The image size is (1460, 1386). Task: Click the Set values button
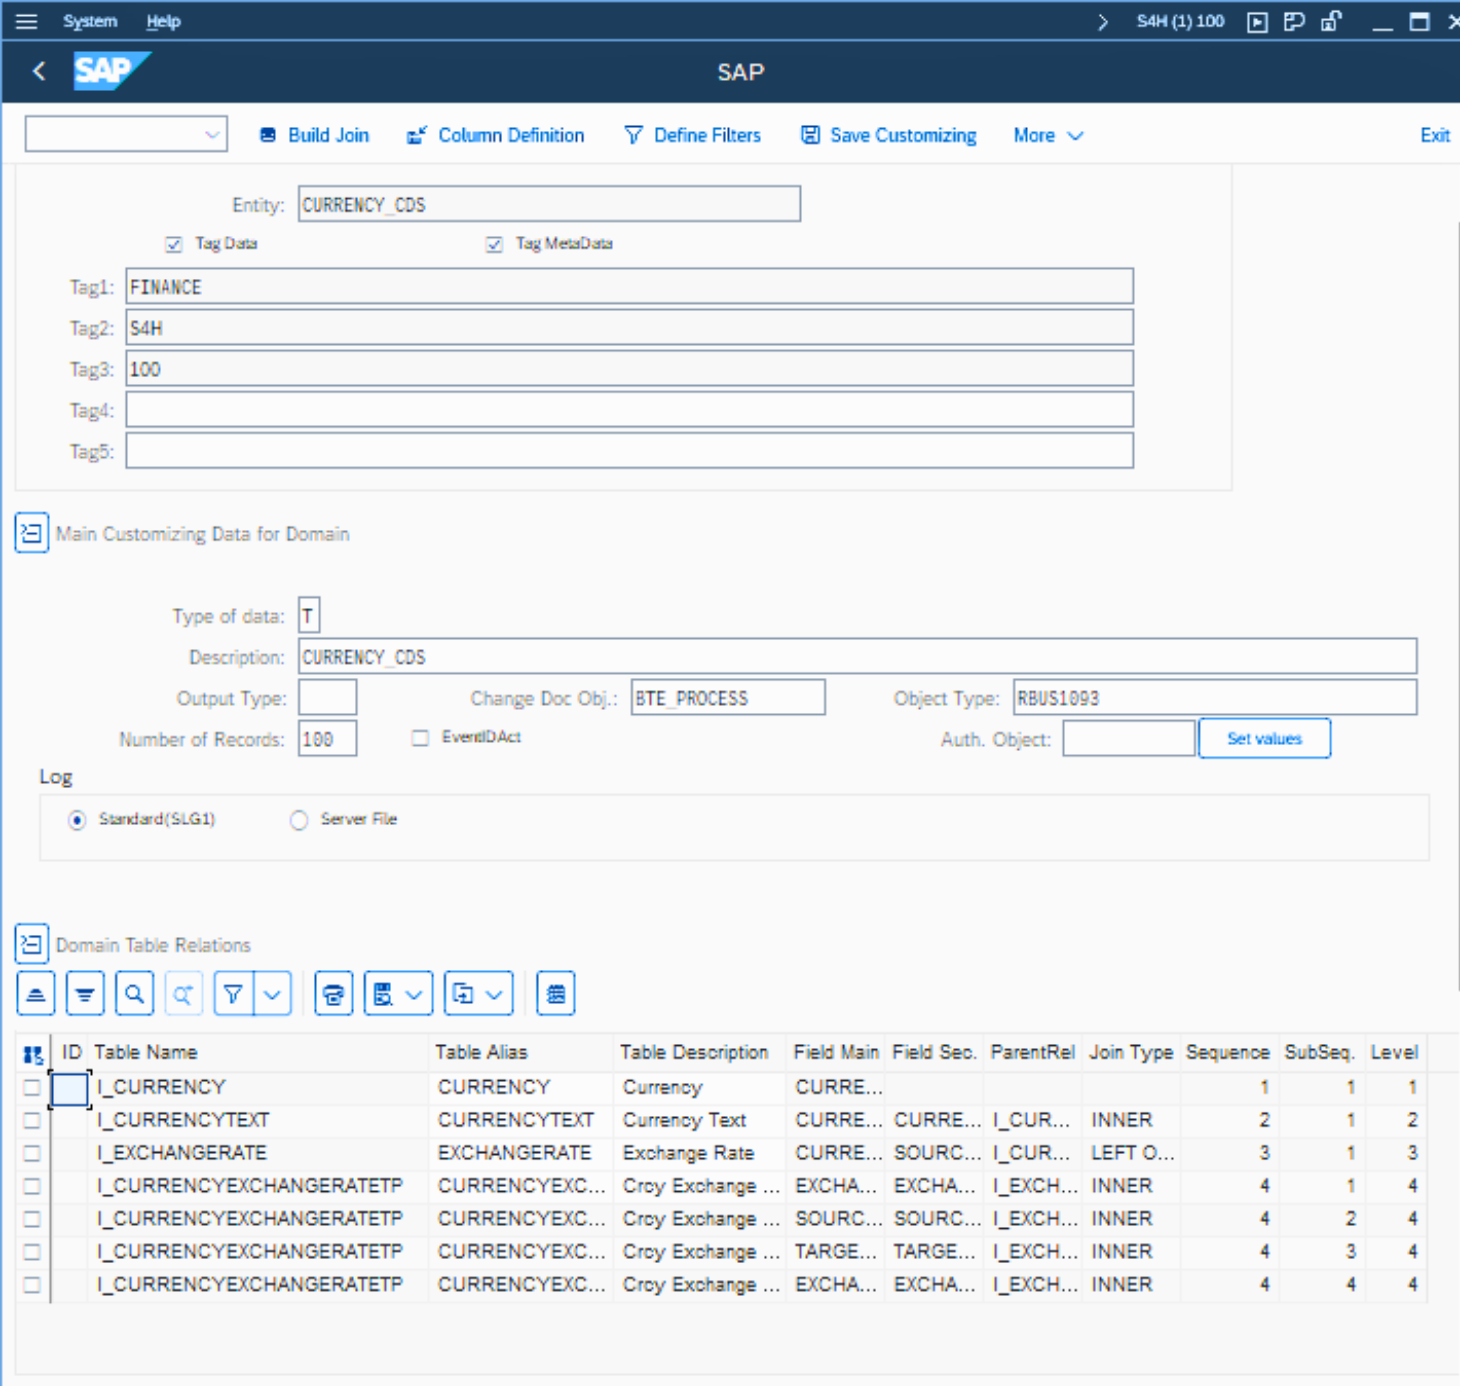click(1264, 739)
